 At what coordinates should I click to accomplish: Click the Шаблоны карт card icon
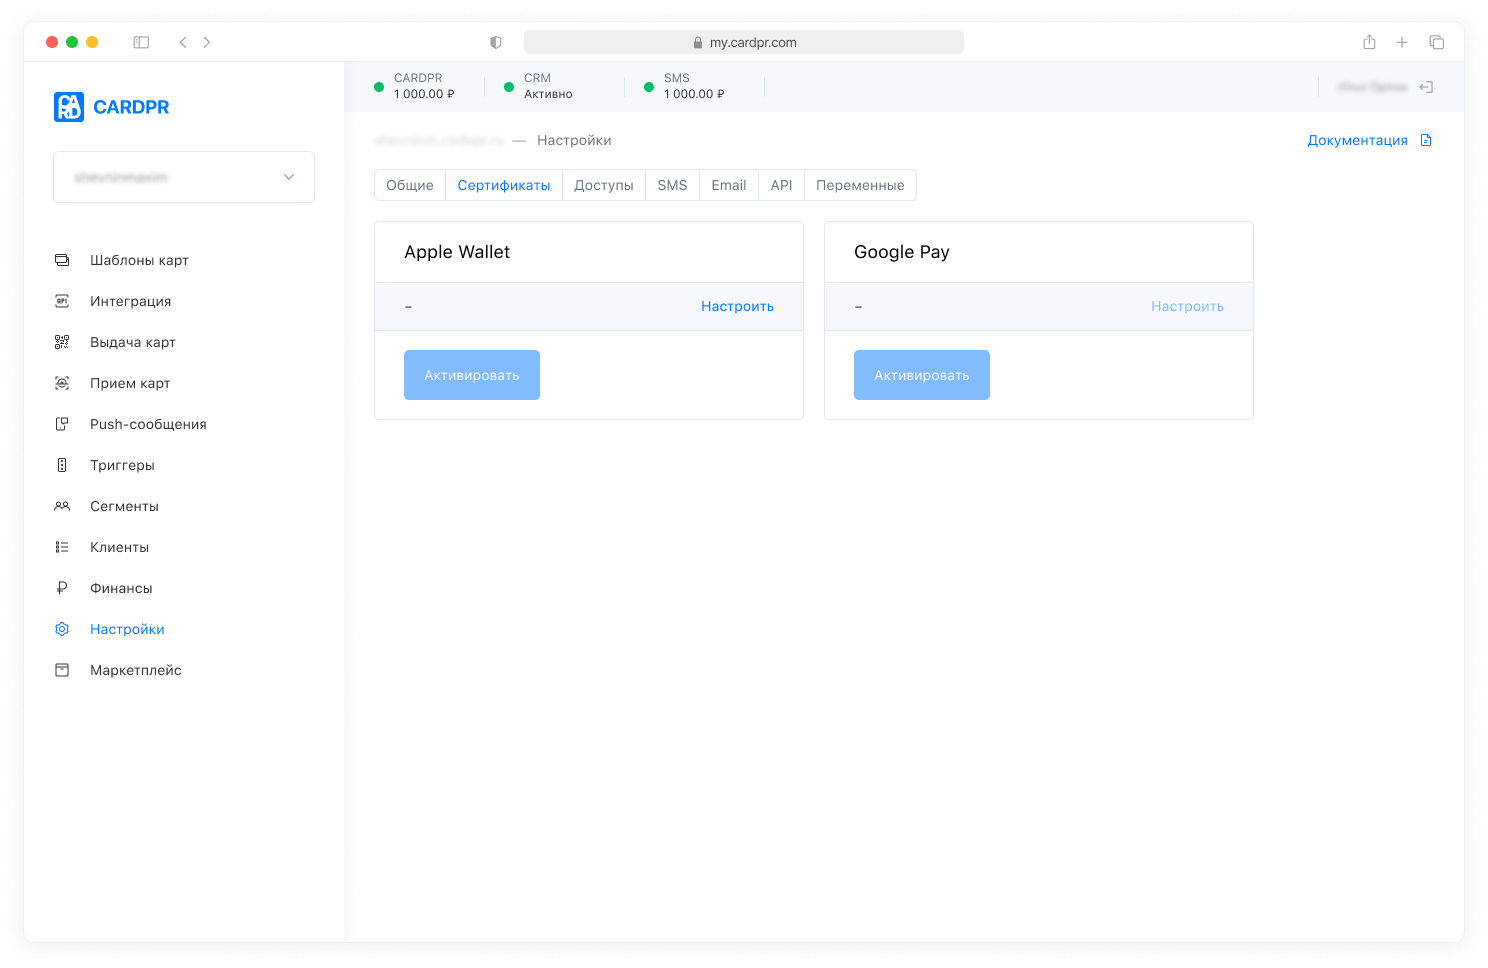[x=62, y=260]
